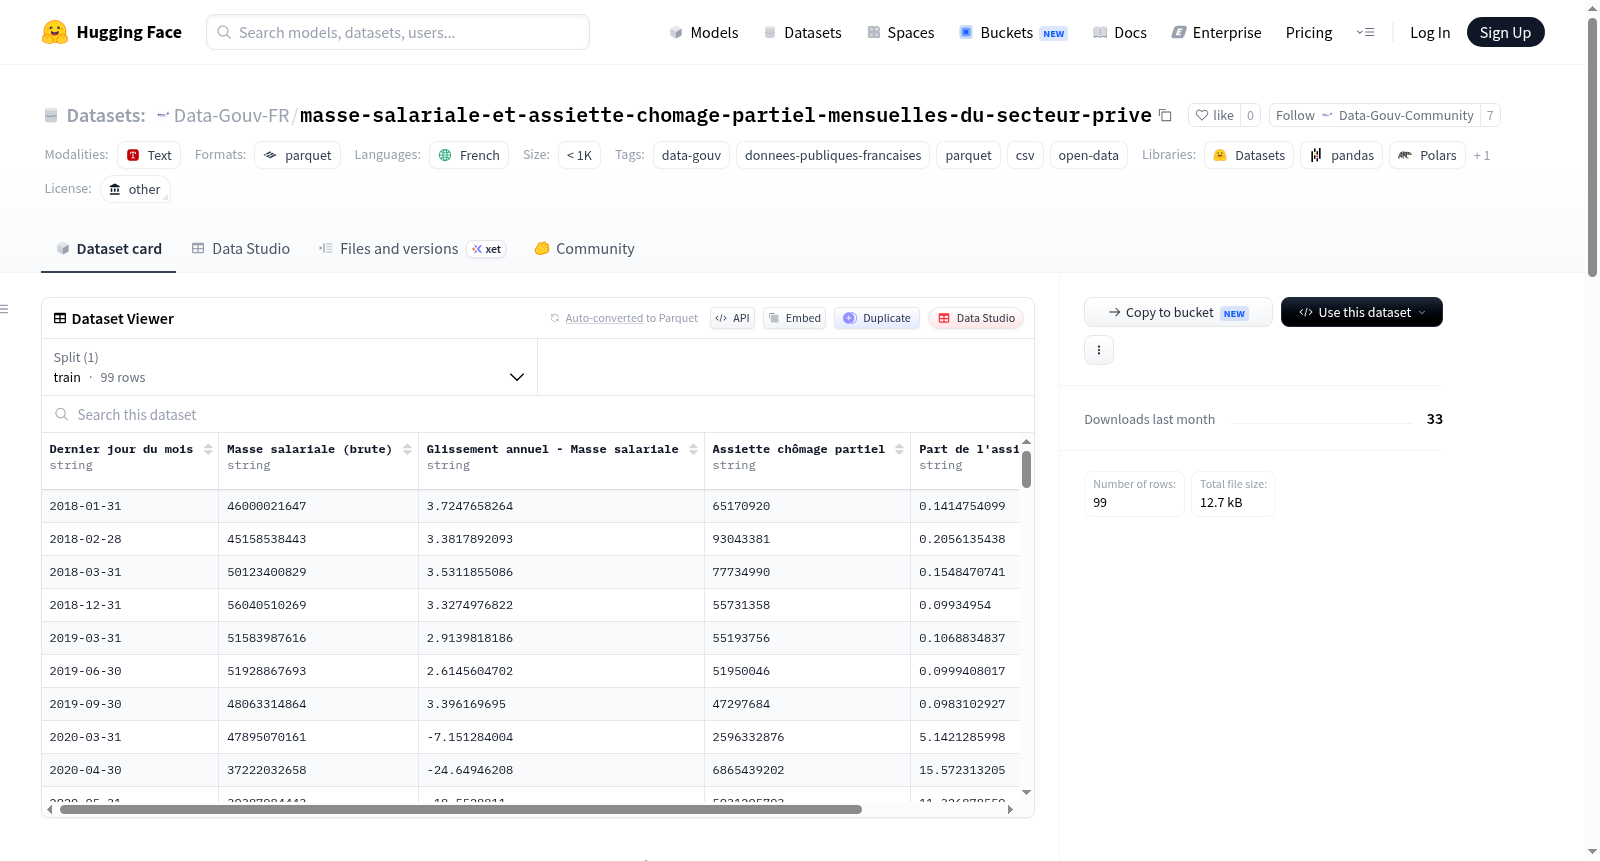Open the Auto-converted link
The width and height of the screenshot is (1600, 861).
point(604,318)
